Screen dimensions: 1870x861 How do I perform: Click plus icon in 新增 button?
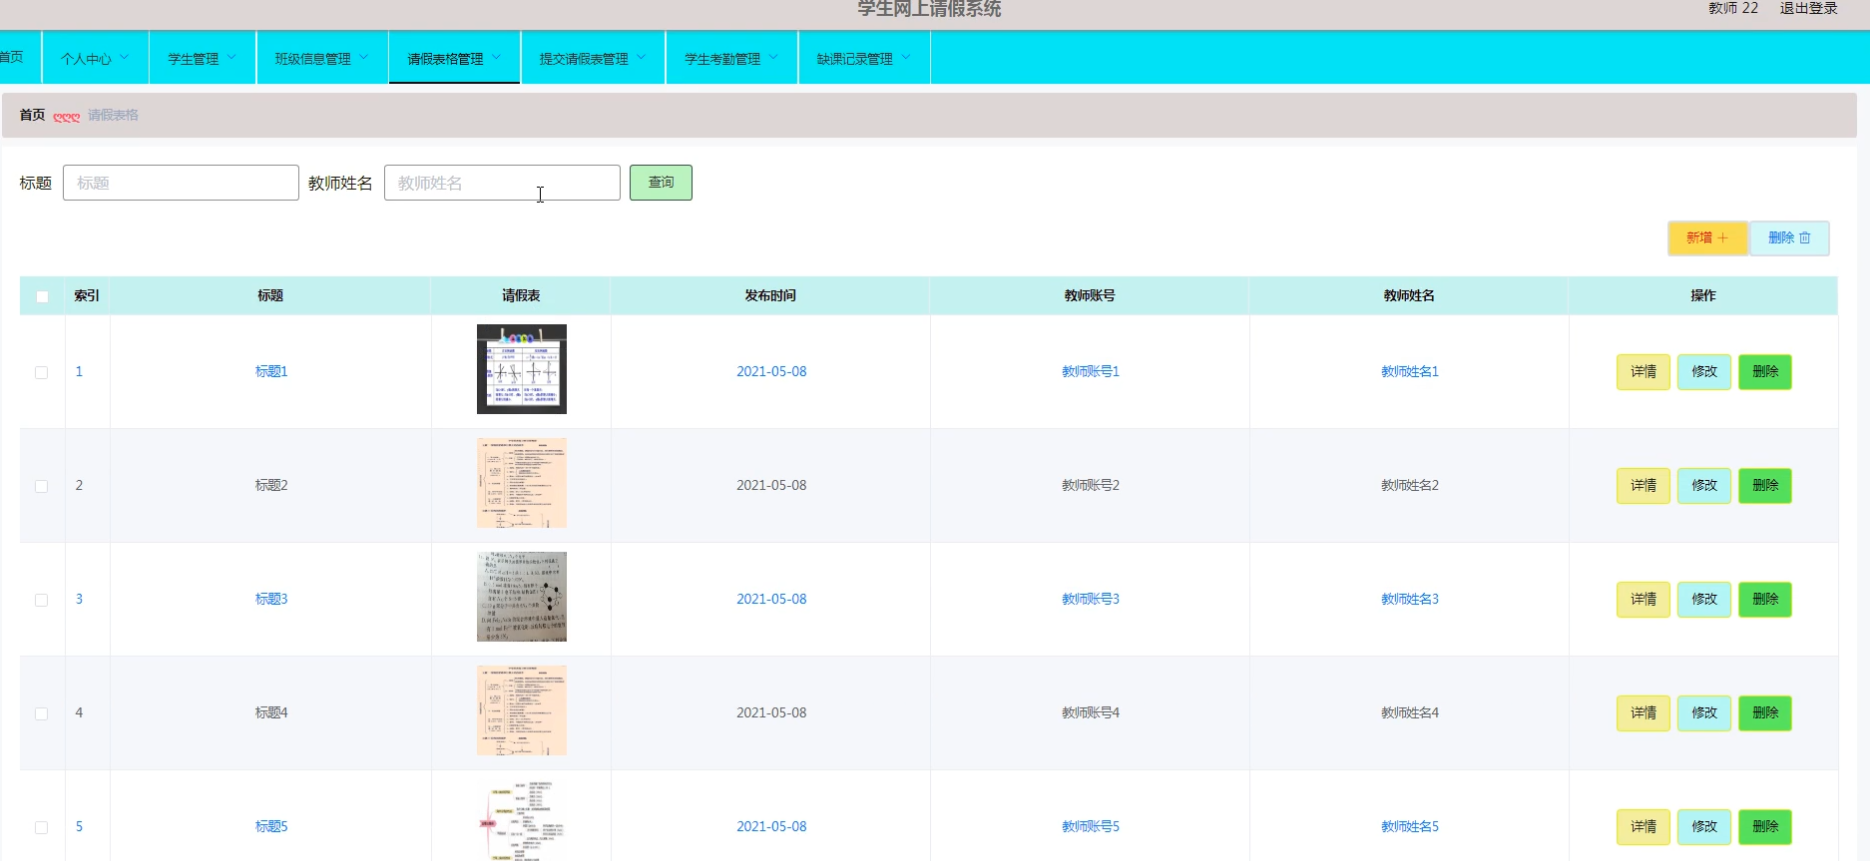click(x=1722, y=238)
